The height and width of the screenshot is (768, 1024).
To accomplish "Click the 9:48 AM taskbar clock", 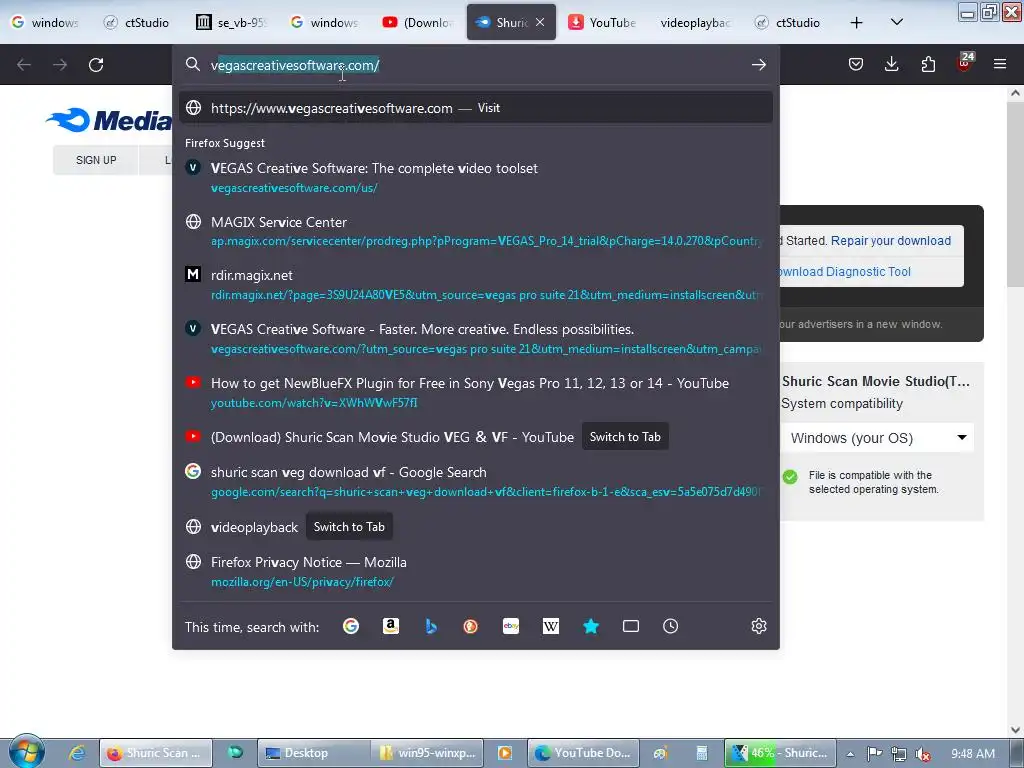I will (972, 754).
